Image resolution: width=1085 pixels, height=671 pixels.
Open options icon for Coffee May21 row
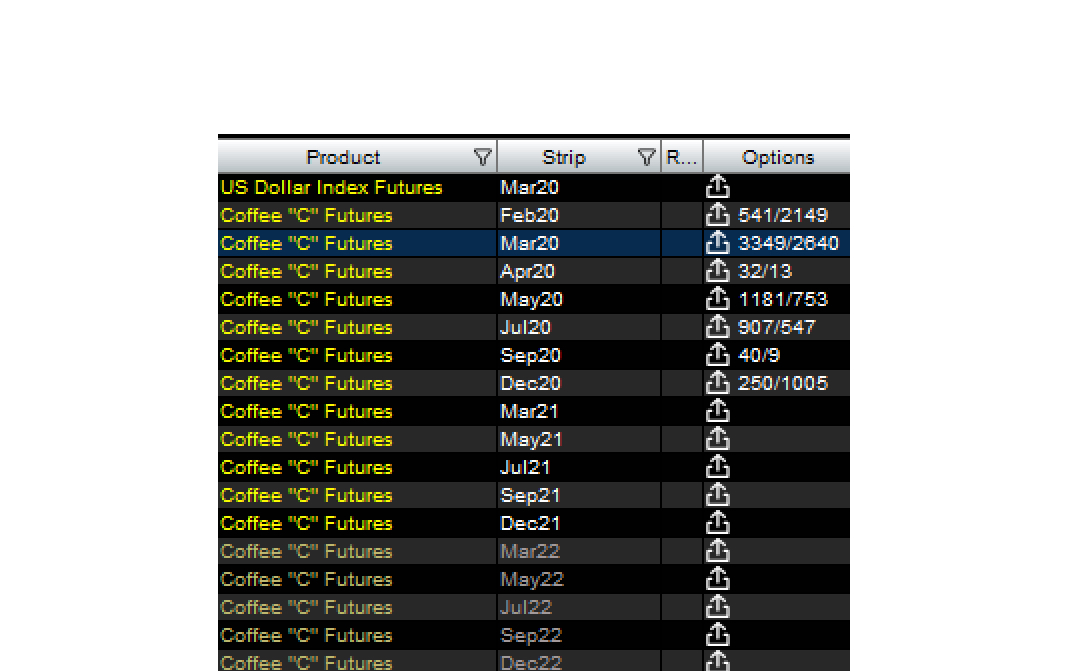[x=718, y=439]
